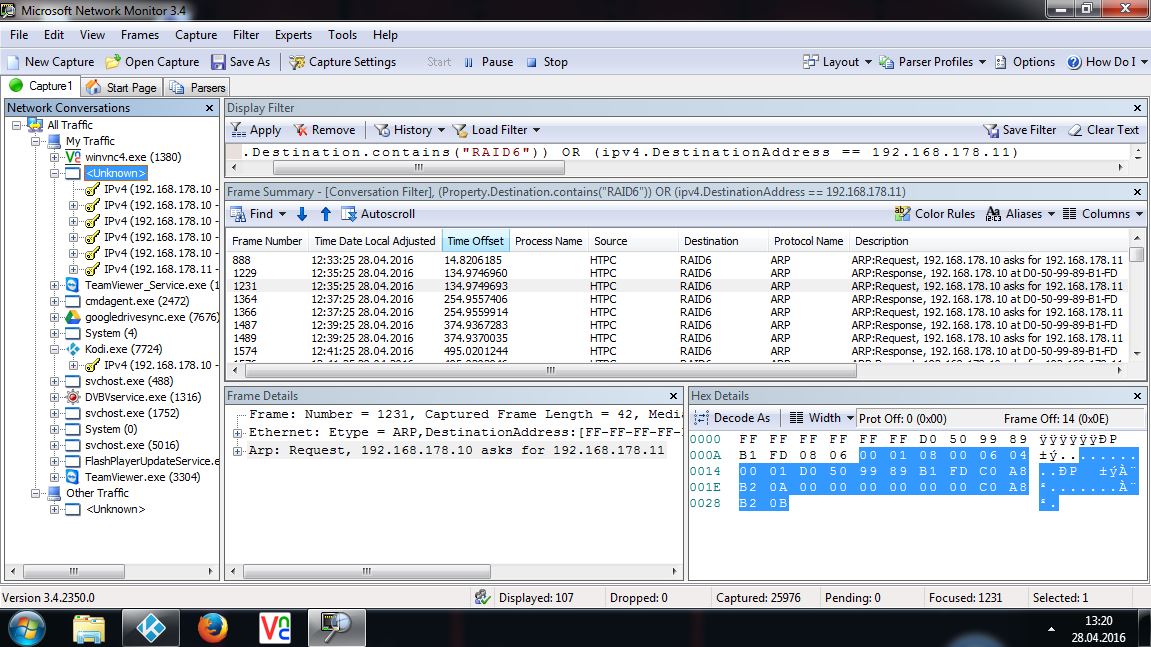Stop the capture
This screenshot has height=647, width=1151.
point(548,62)
